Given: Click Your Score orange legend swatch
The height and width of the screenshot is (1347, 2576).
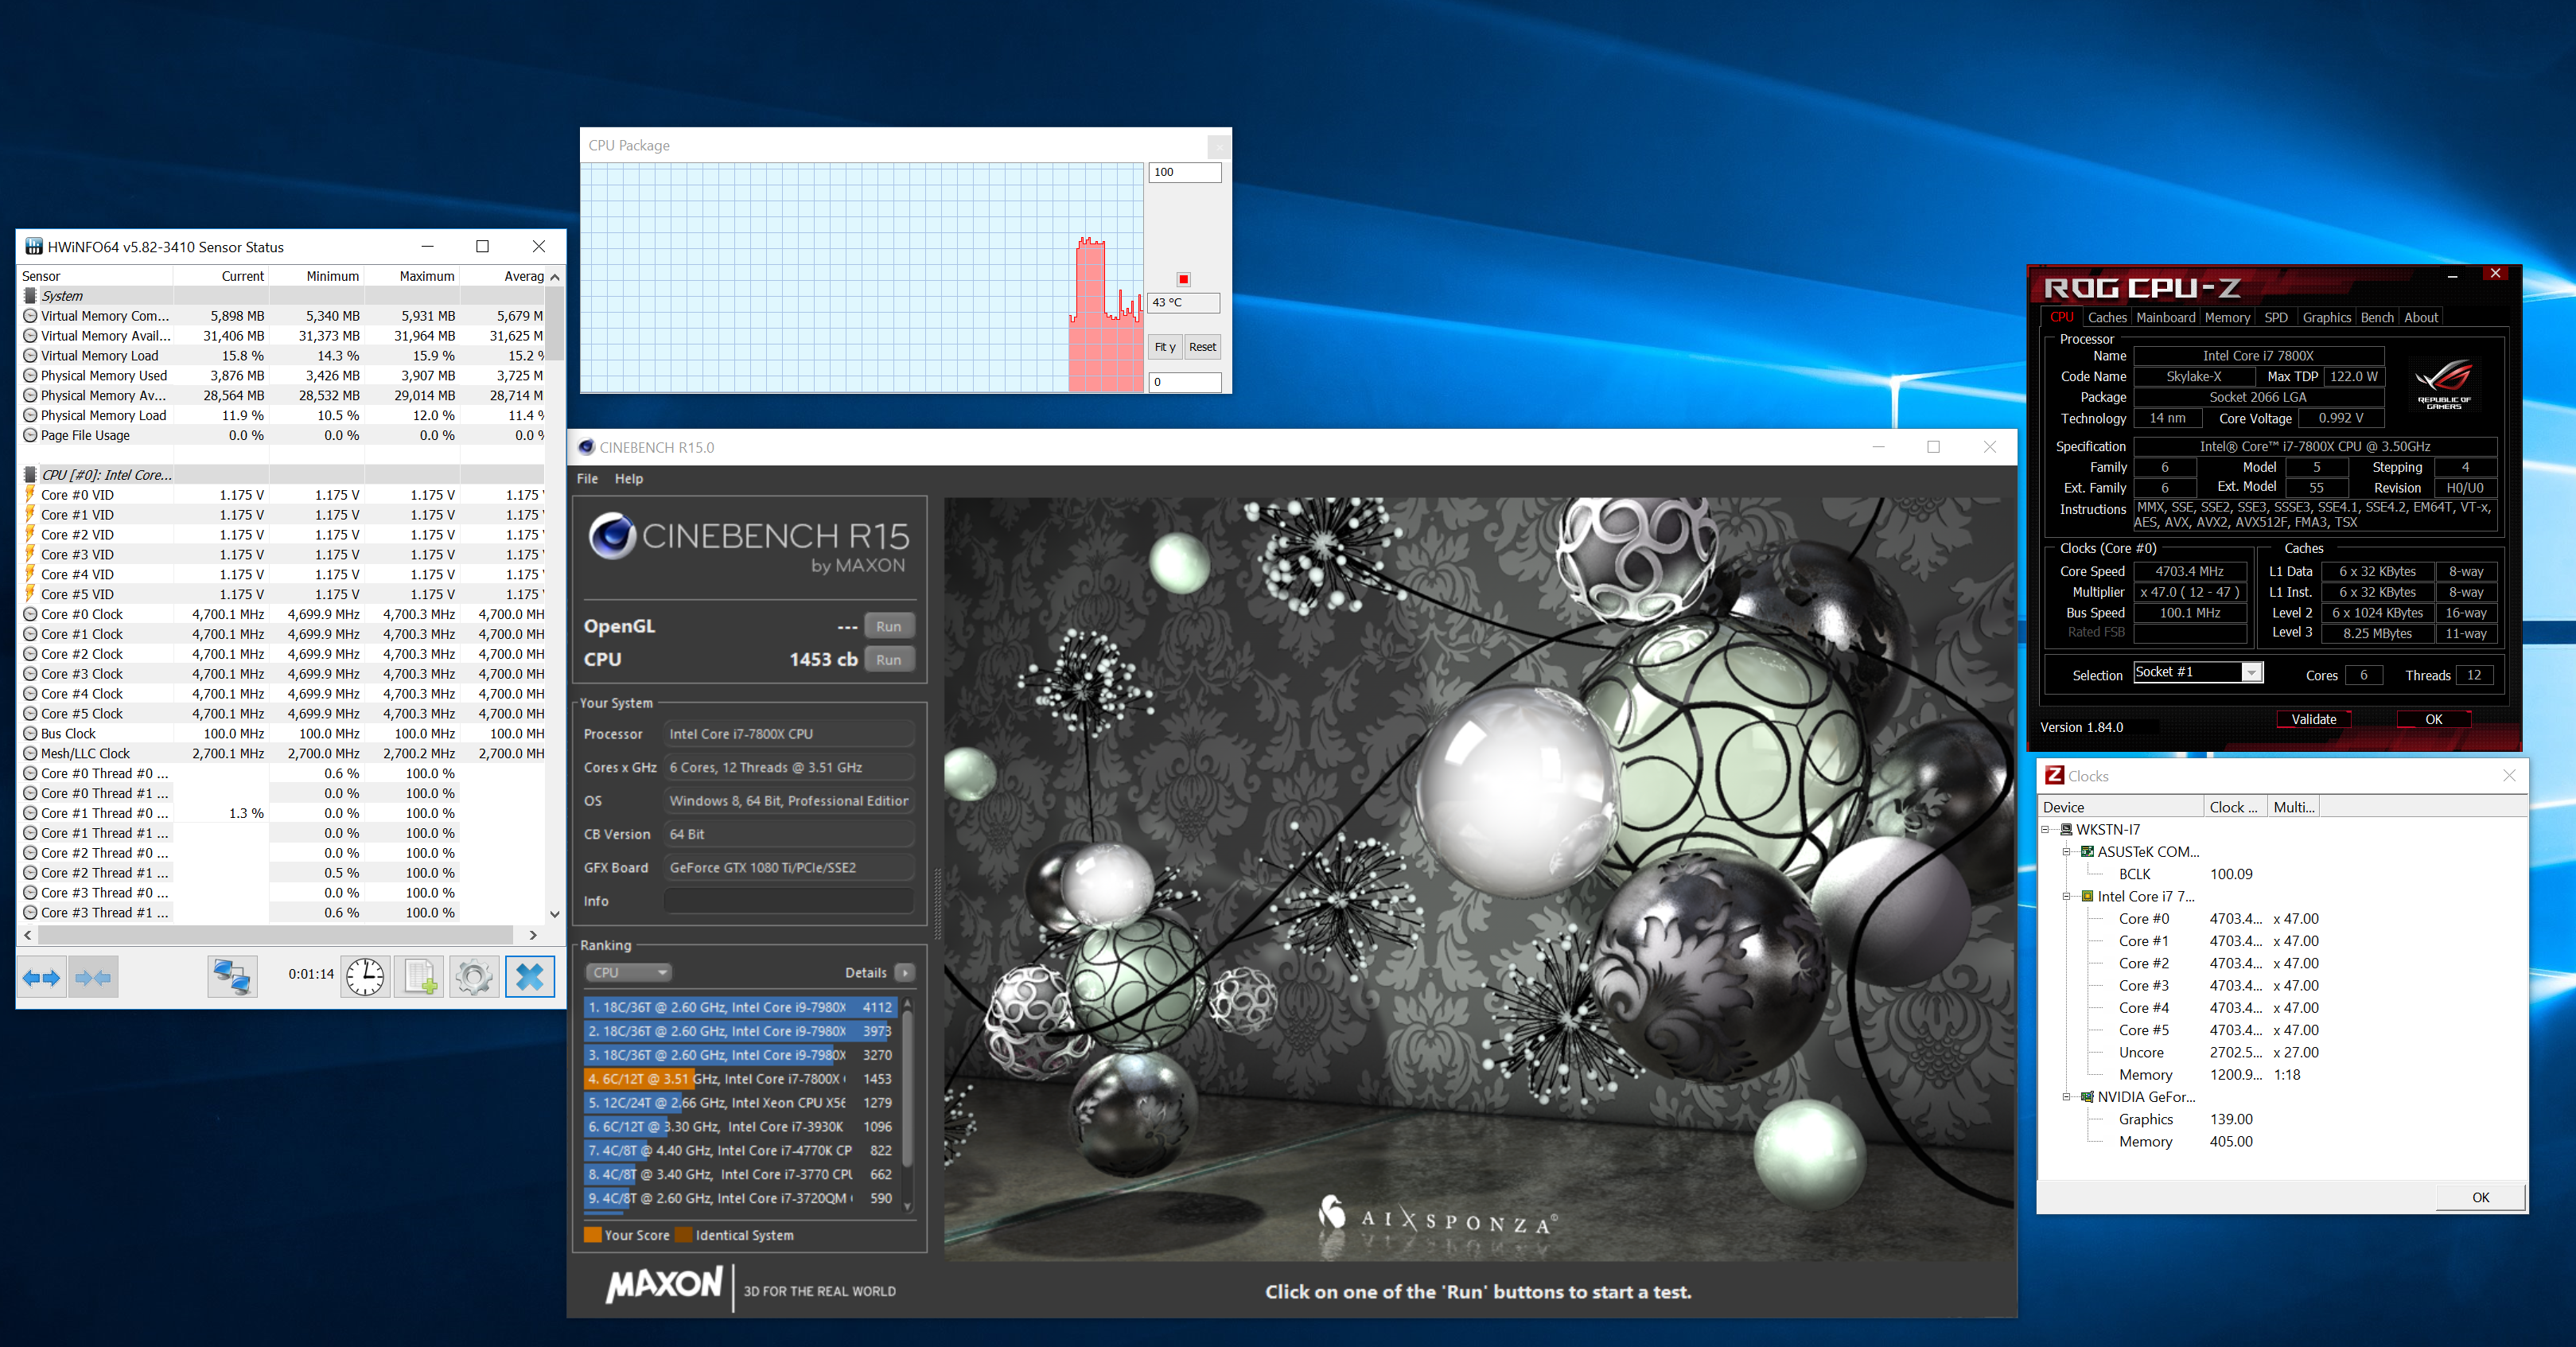Looking at the screenshot, I should tap(592, 1235).
